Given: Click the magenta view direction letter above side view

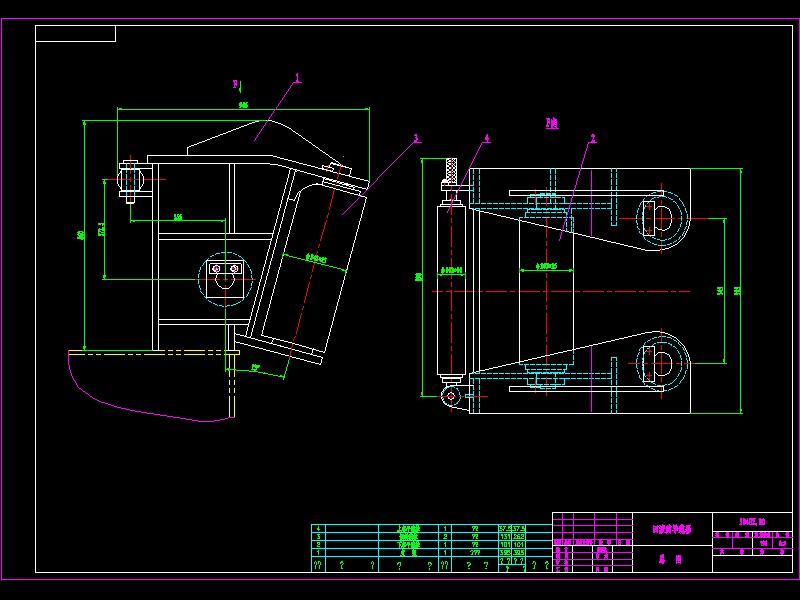Looking at the screenshot, I should pyautogui.click(x=235, y=84).
